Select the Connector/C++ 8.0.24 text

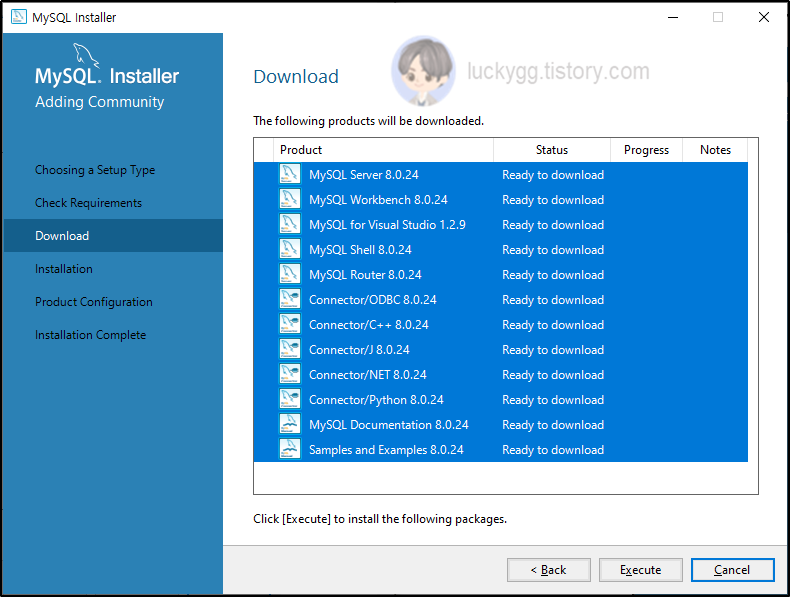click(x=369, y=325)
